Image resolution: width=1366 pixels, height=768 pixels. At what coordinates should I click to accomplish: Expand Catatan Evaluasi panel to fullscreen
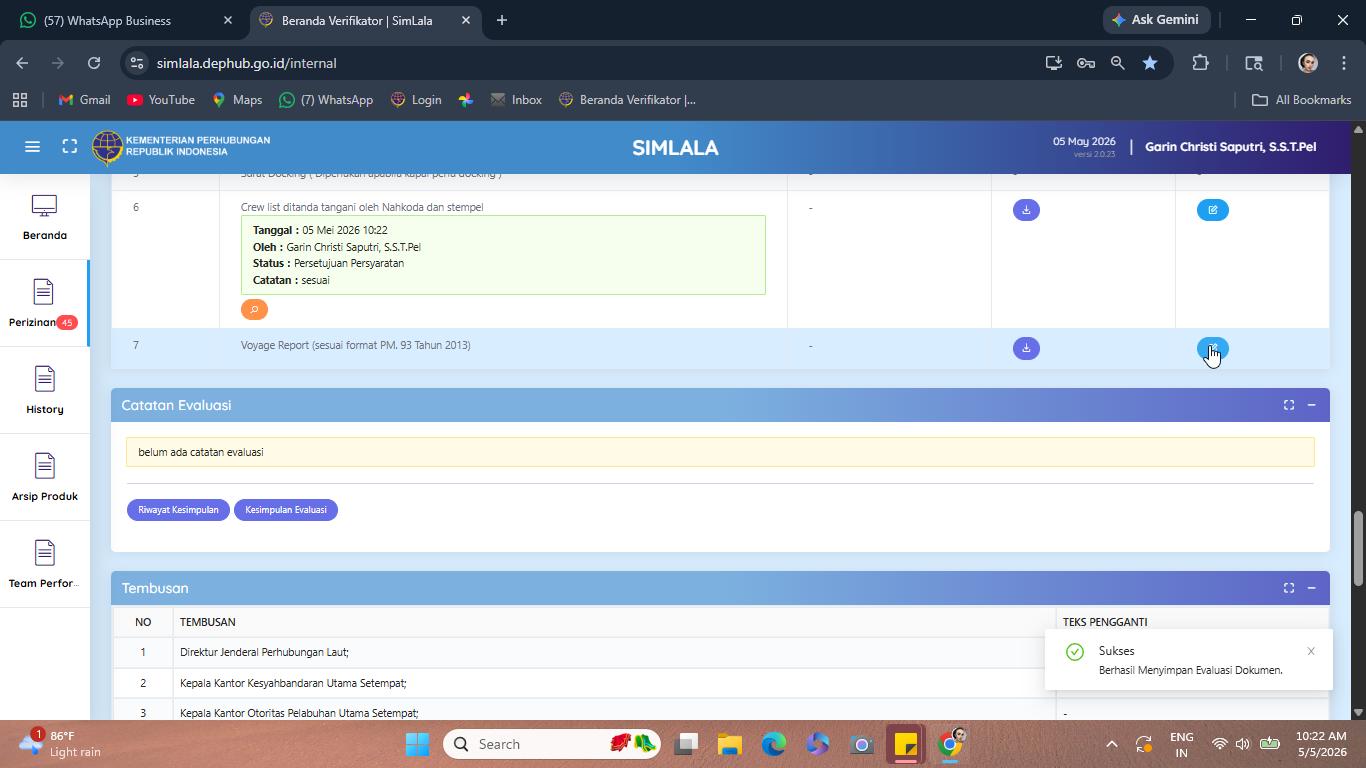[1289, 405]
